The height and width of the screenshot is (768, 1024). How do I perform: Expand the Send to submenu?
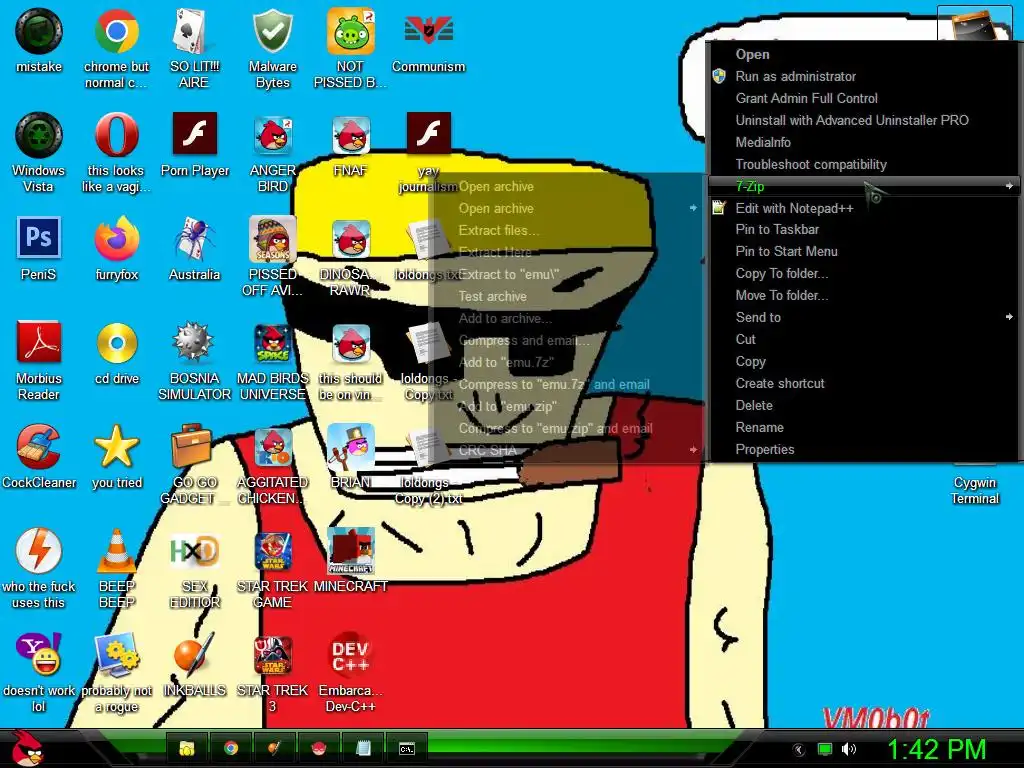[x=863, y=317]
